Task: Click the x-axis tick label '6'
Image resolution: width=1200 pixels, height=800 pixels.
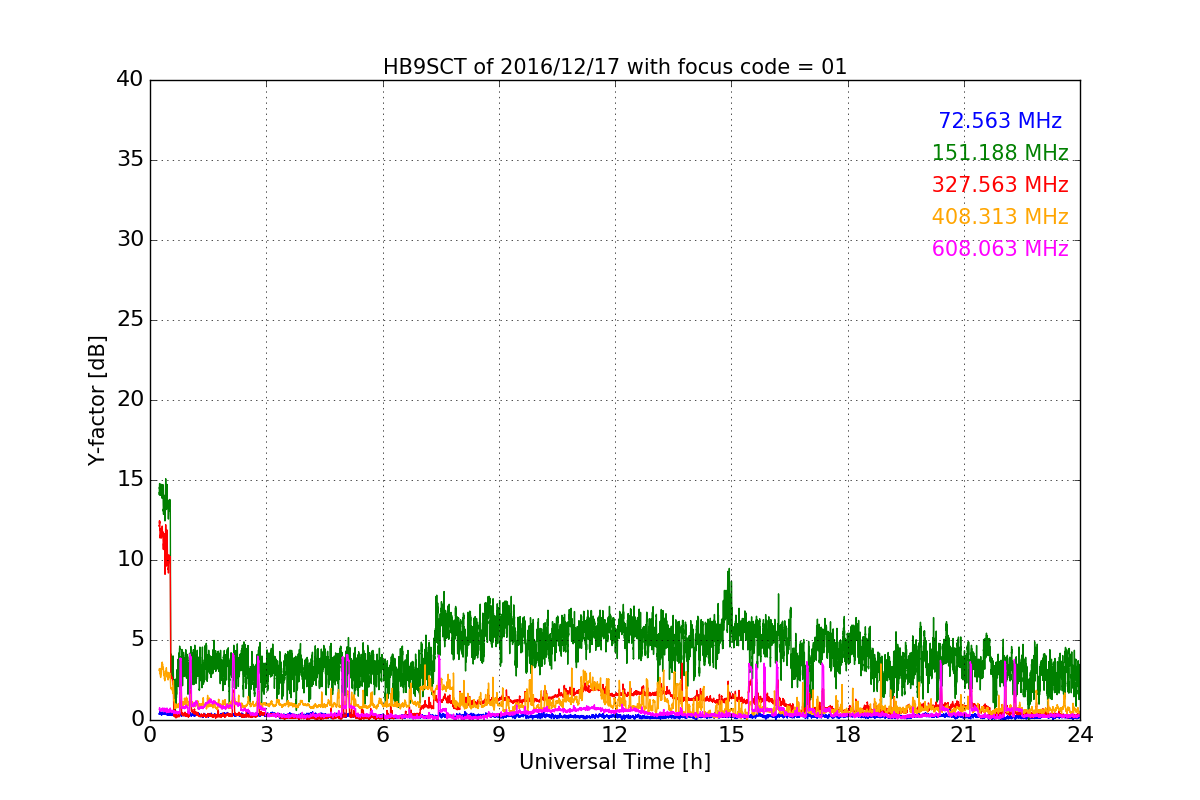Action: click(382, 734)
